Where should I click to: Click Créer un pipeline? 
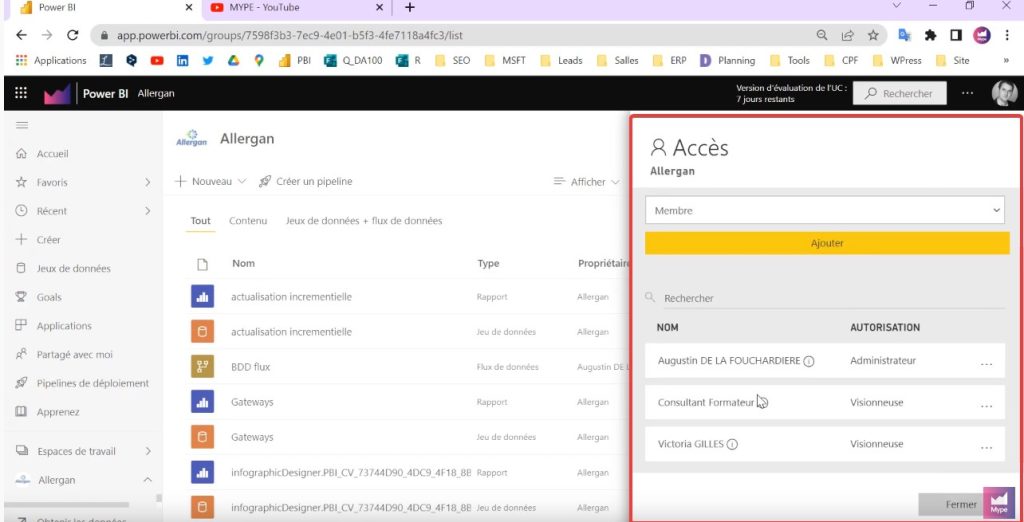click(306, 182)
